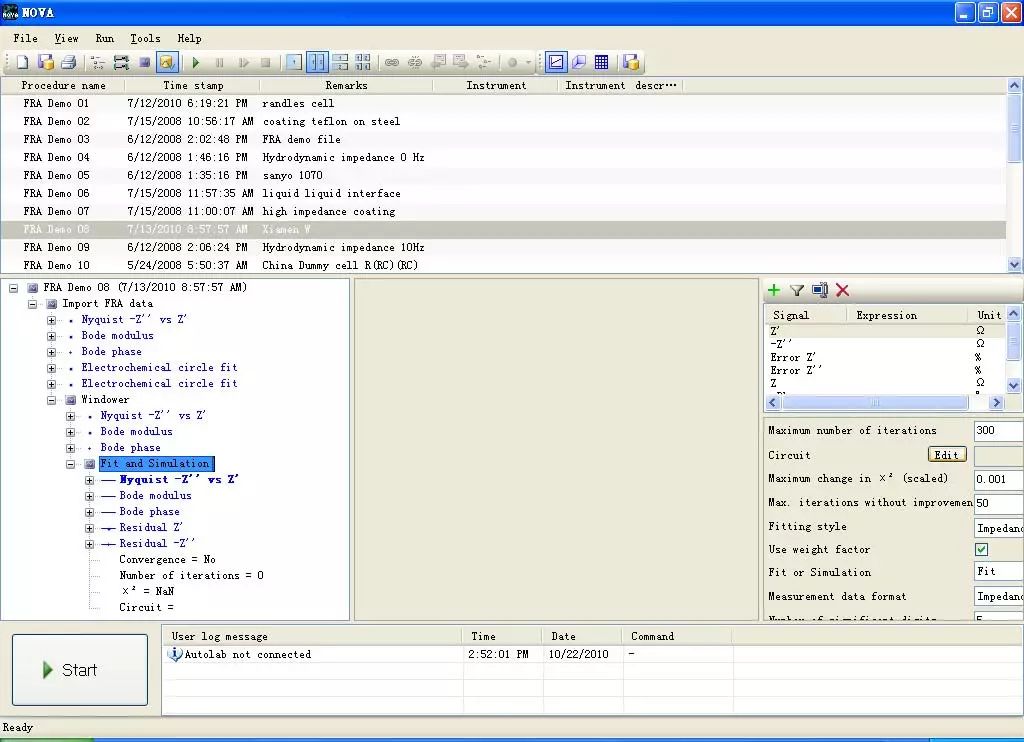Click the Remarks column header
This screenshot has width=1024, height=742.
pyautogui.click(x=346, y=86)
